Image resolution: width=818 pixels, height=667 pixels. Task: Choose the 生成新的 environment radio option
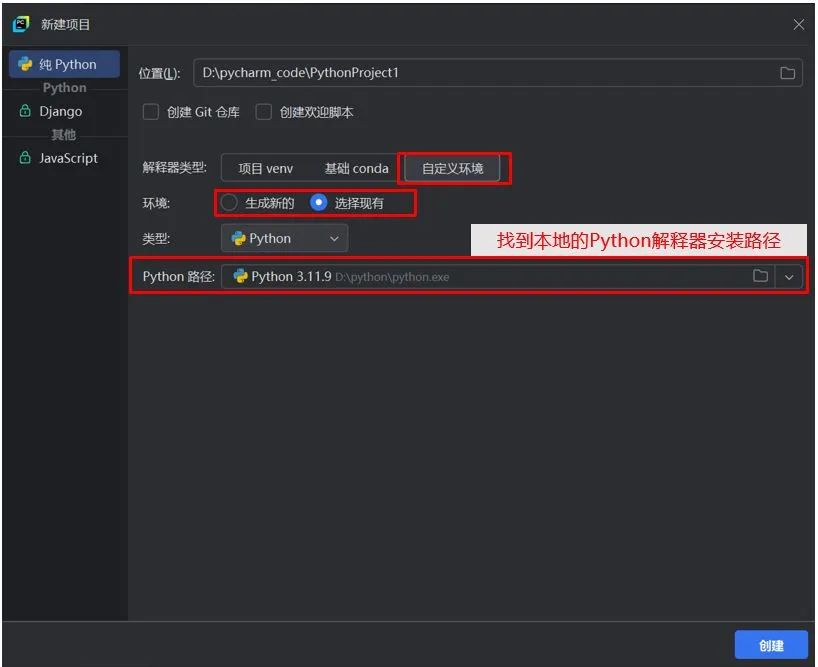229,203
